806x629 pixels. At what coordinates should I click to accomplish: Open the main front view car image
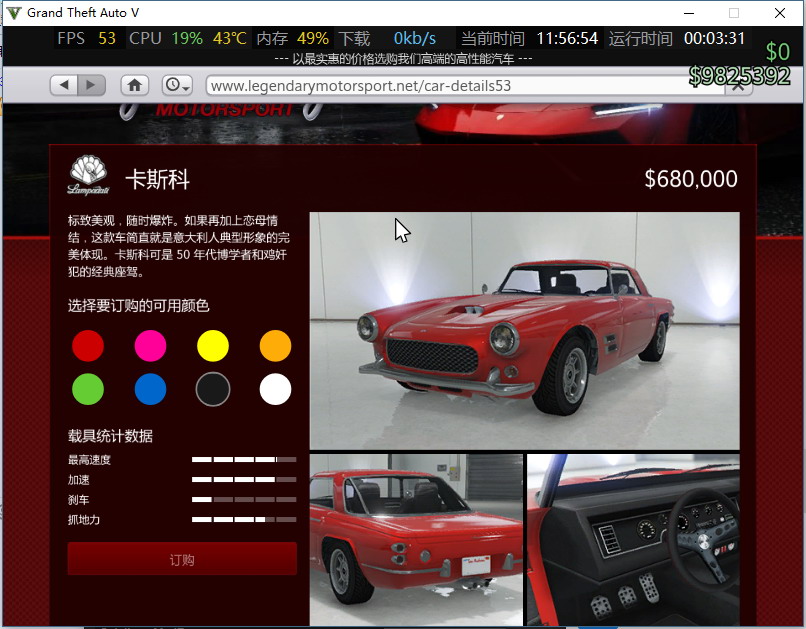pos(524,331)
